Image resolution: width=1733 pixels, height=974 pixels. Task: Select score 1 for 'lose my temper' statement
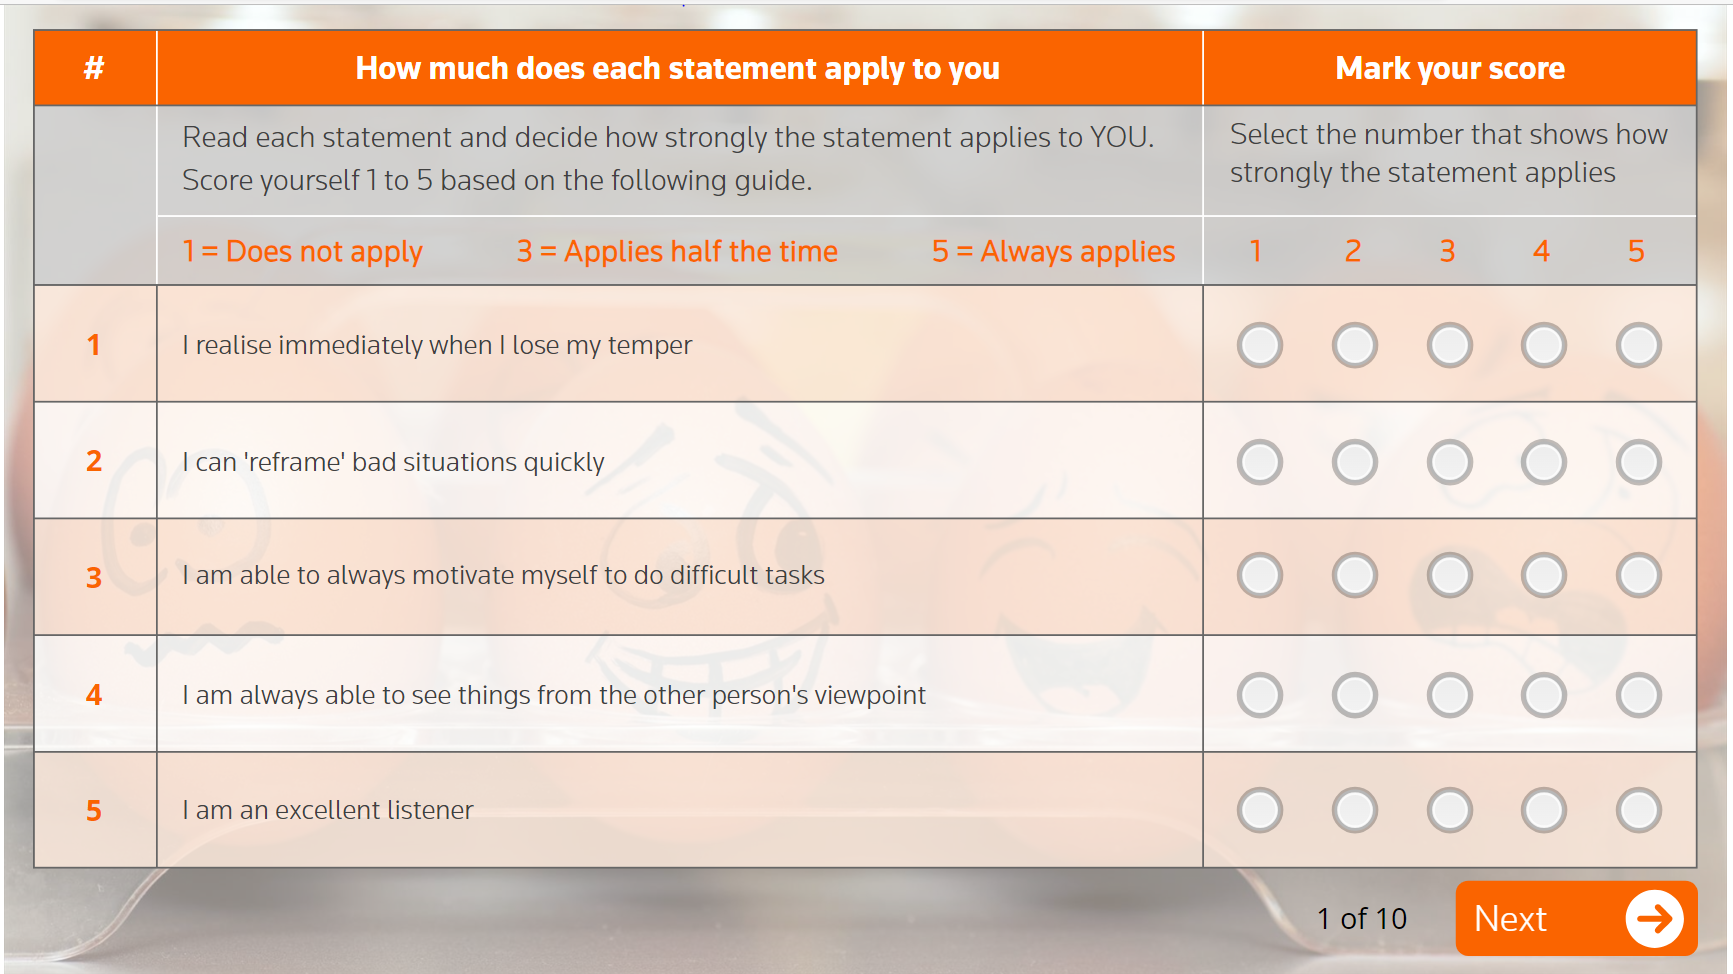1259,345
